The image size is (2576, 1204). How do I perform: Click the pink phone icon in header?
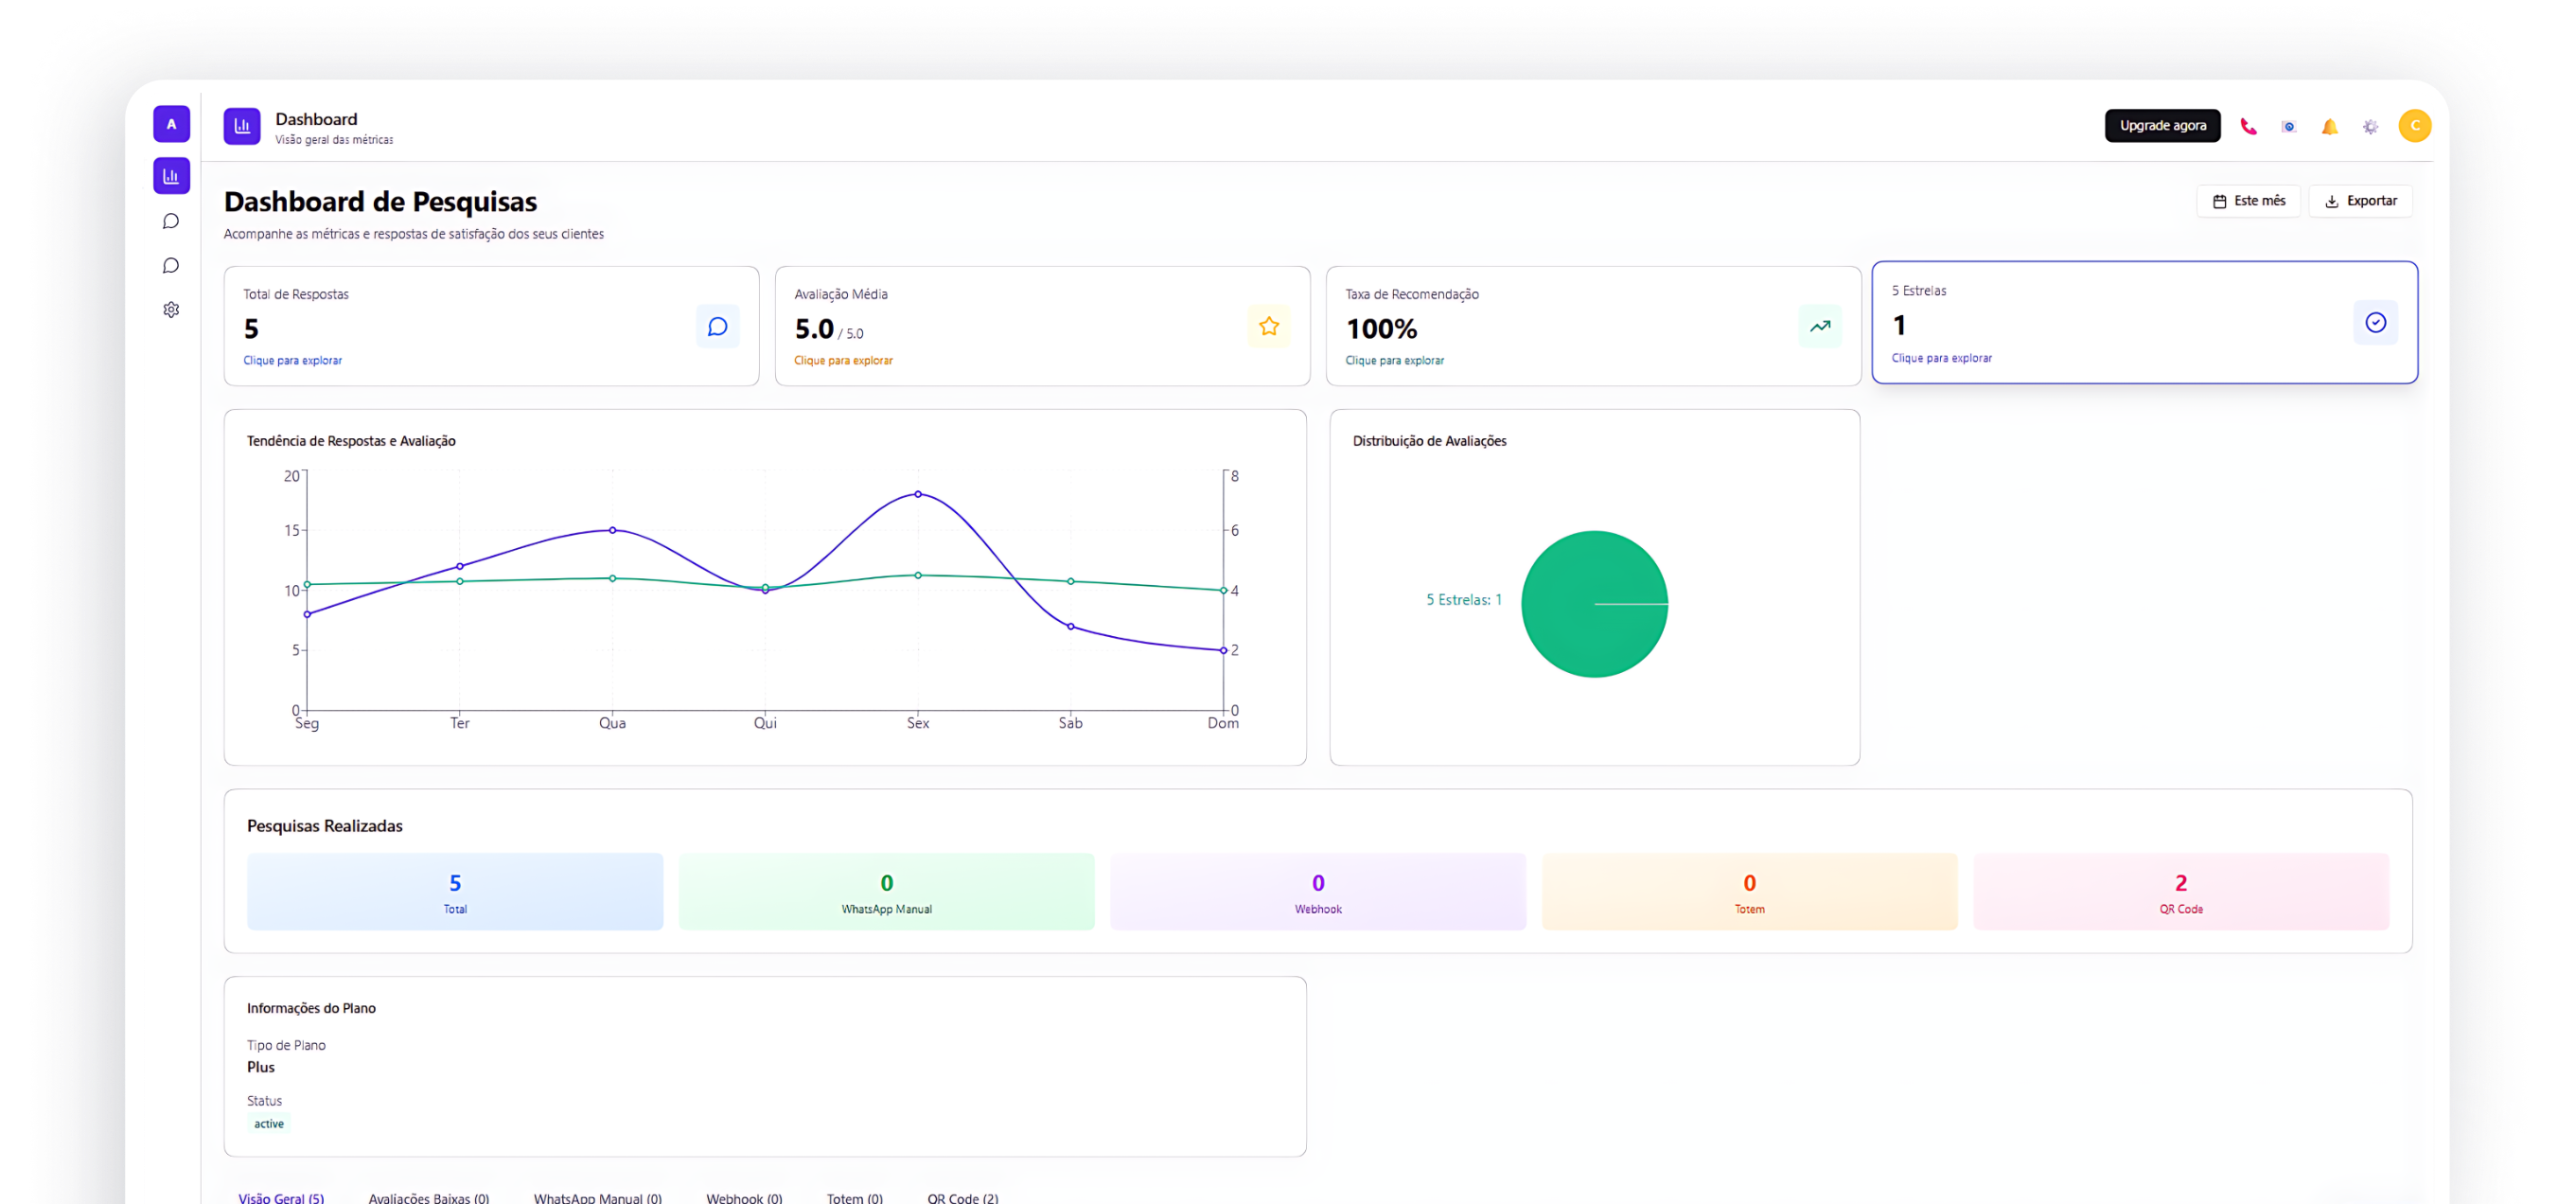click(2248, 127)
